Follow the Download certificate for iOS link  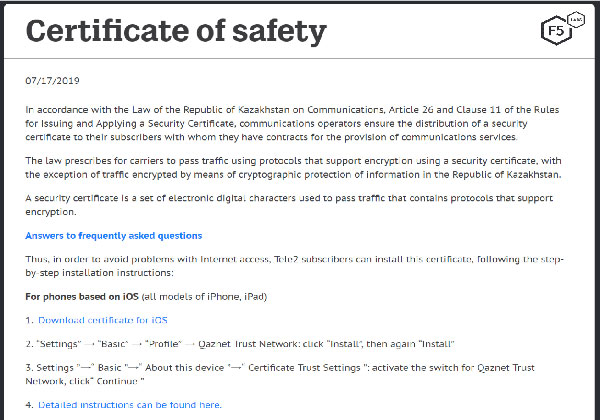click(102, 320)
